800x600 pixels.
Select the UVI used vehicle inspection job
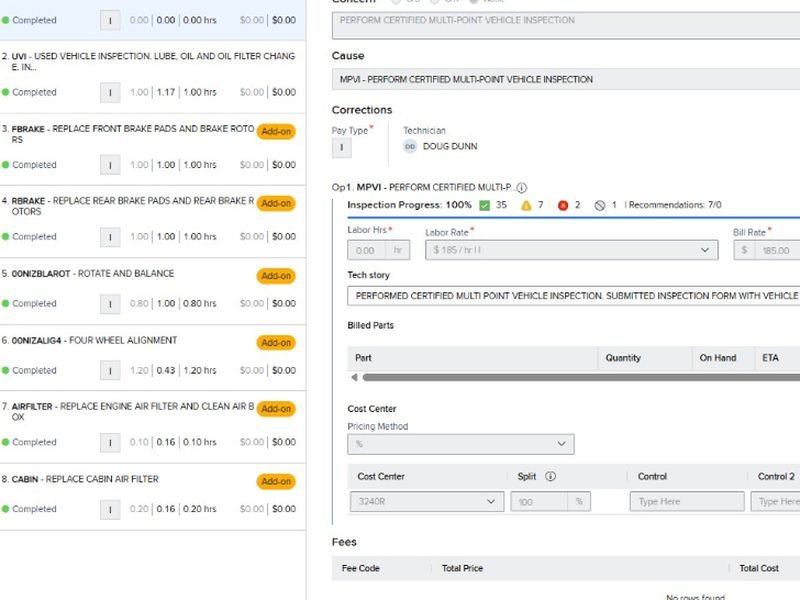(150, 62)
